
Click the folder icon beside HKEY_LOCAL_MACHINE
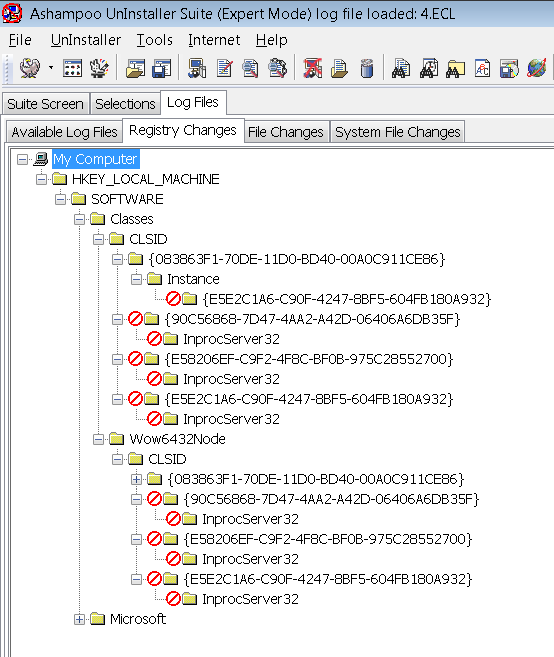pos(60,179)
